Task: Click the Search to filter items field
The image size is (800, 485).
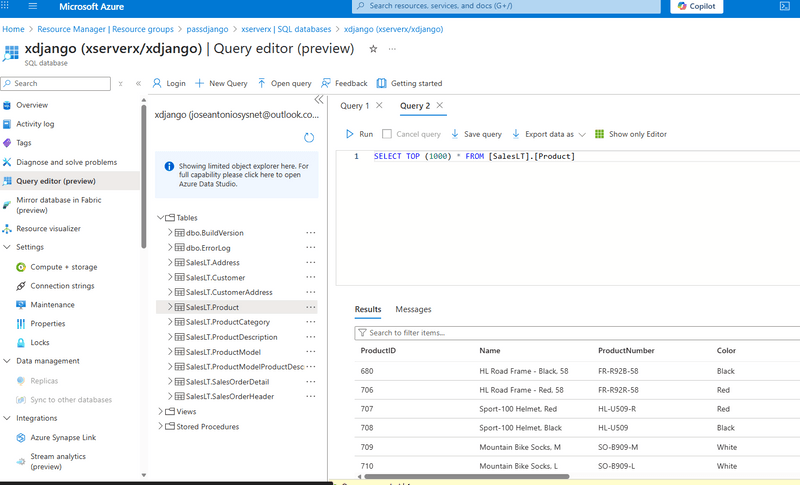Action: click(x=577, y=333)
